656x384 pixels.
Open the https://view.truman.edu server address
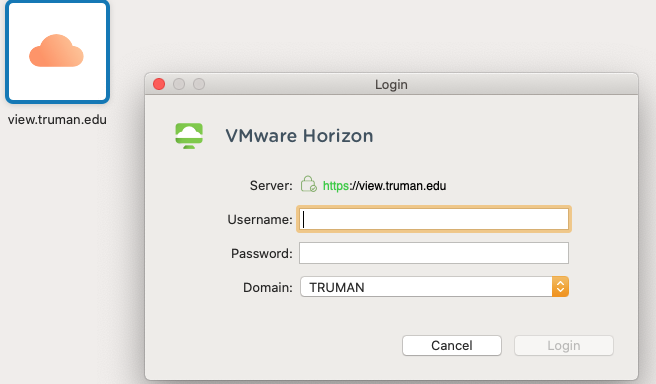(x=384, y=185)
